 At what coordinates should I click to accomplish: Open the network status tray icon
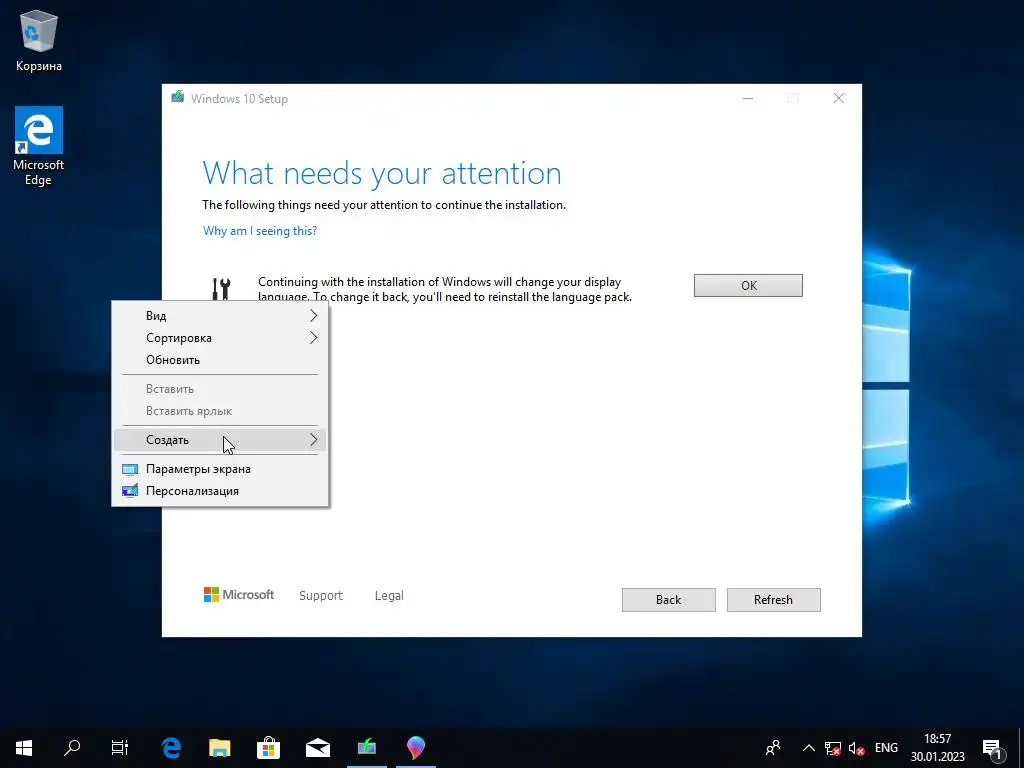tap(833, 748)
